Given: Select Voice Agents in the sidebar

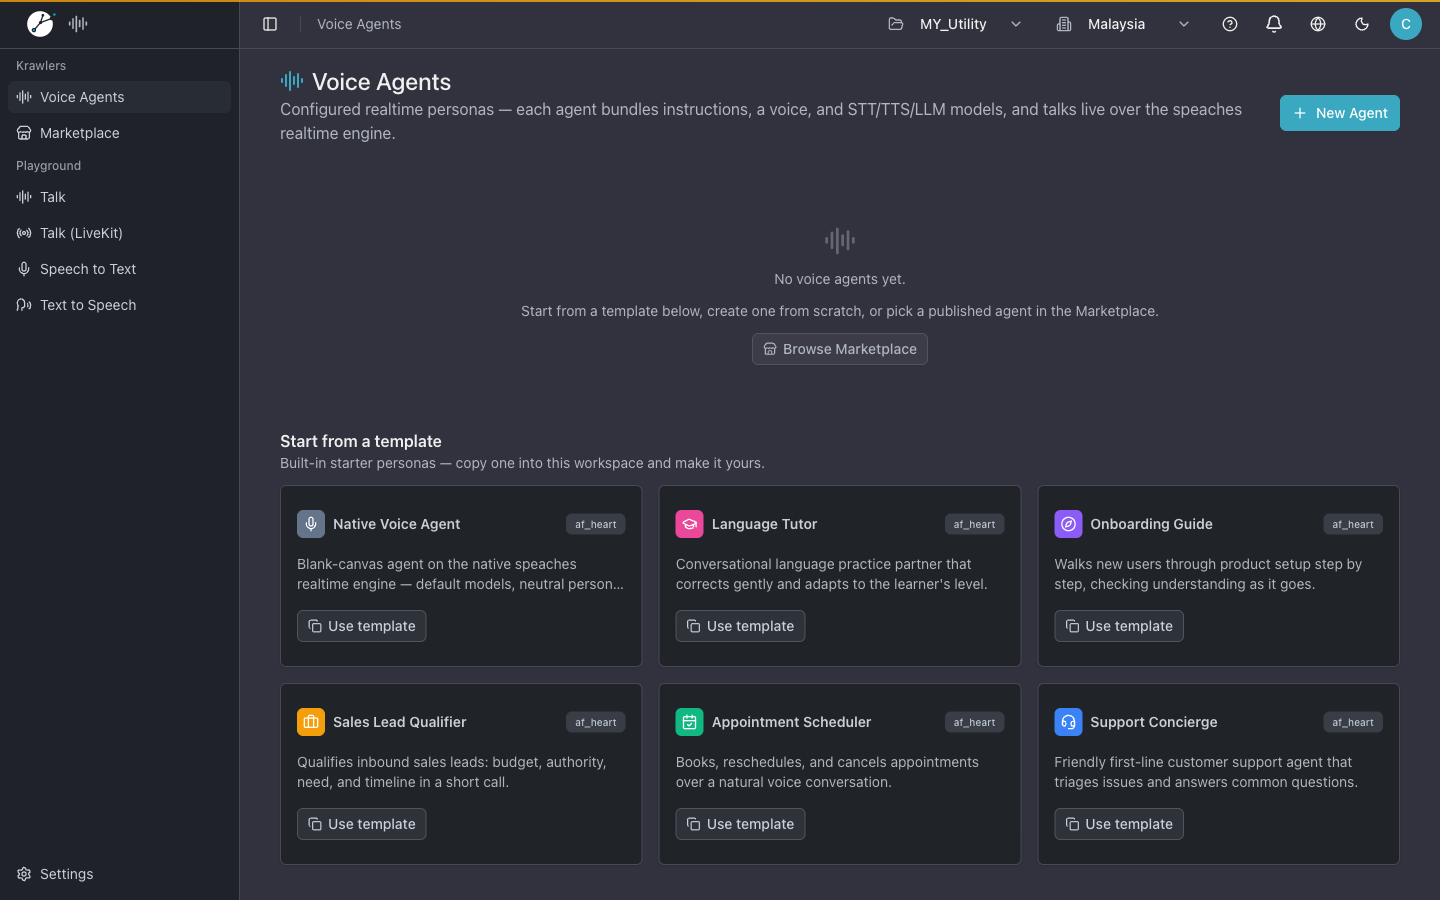Looking at the screenshot, I should (120, 97).
